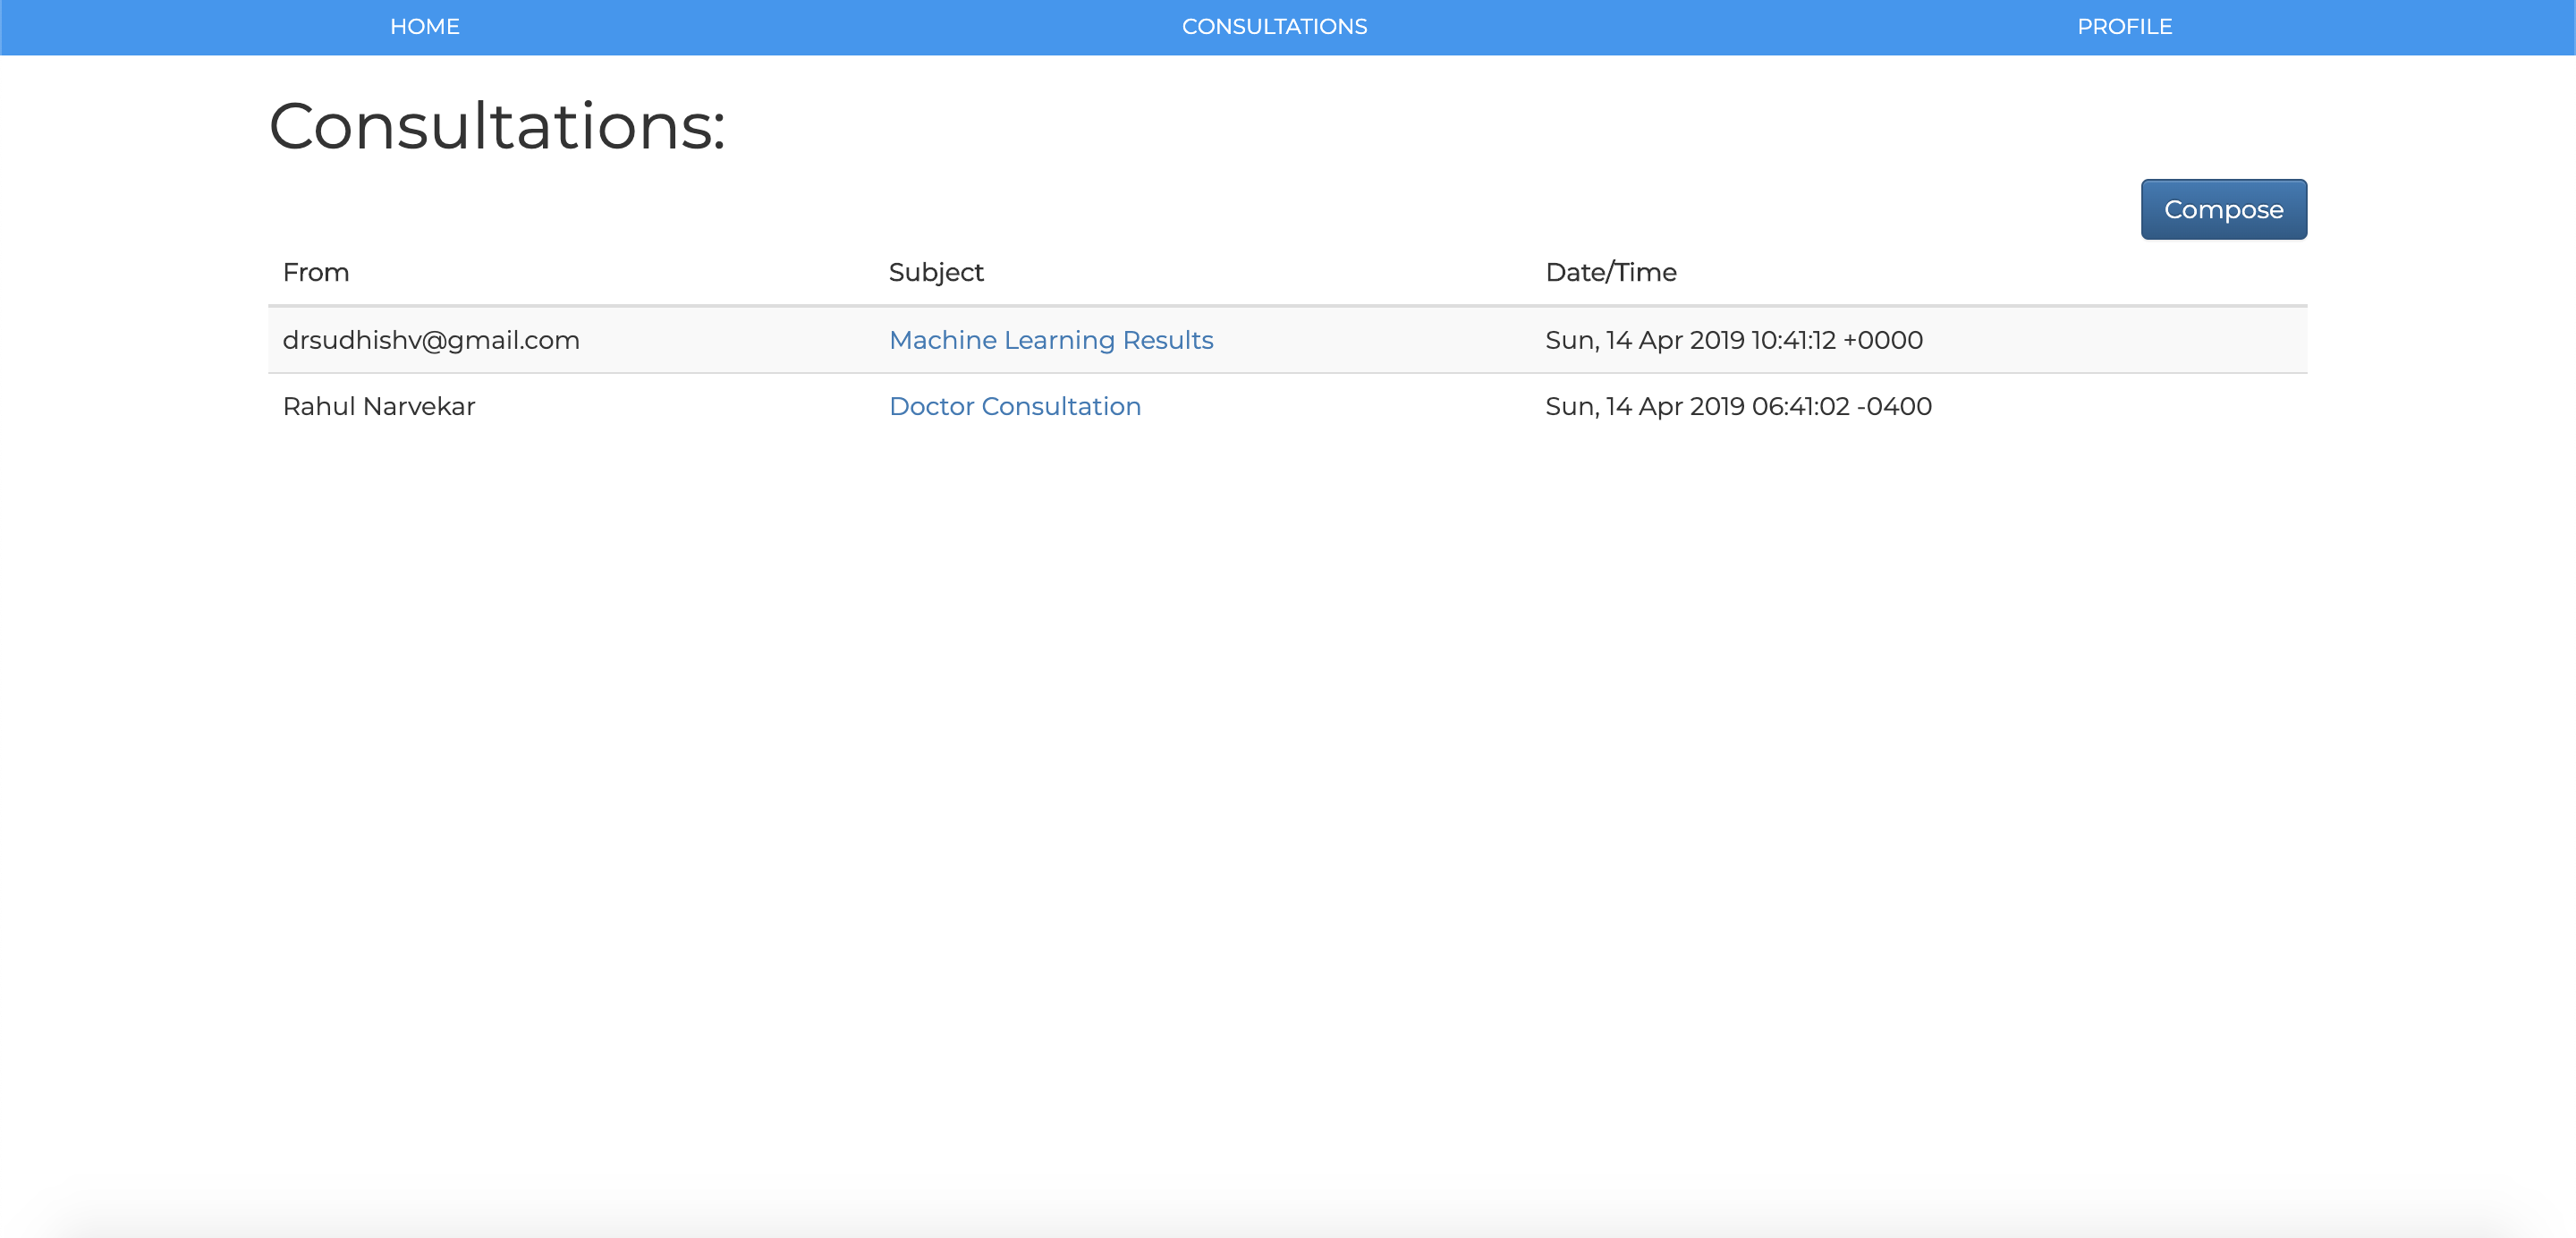Click the Subject column header
This screenshot has height=1238, width=2576.
(936, 272)
